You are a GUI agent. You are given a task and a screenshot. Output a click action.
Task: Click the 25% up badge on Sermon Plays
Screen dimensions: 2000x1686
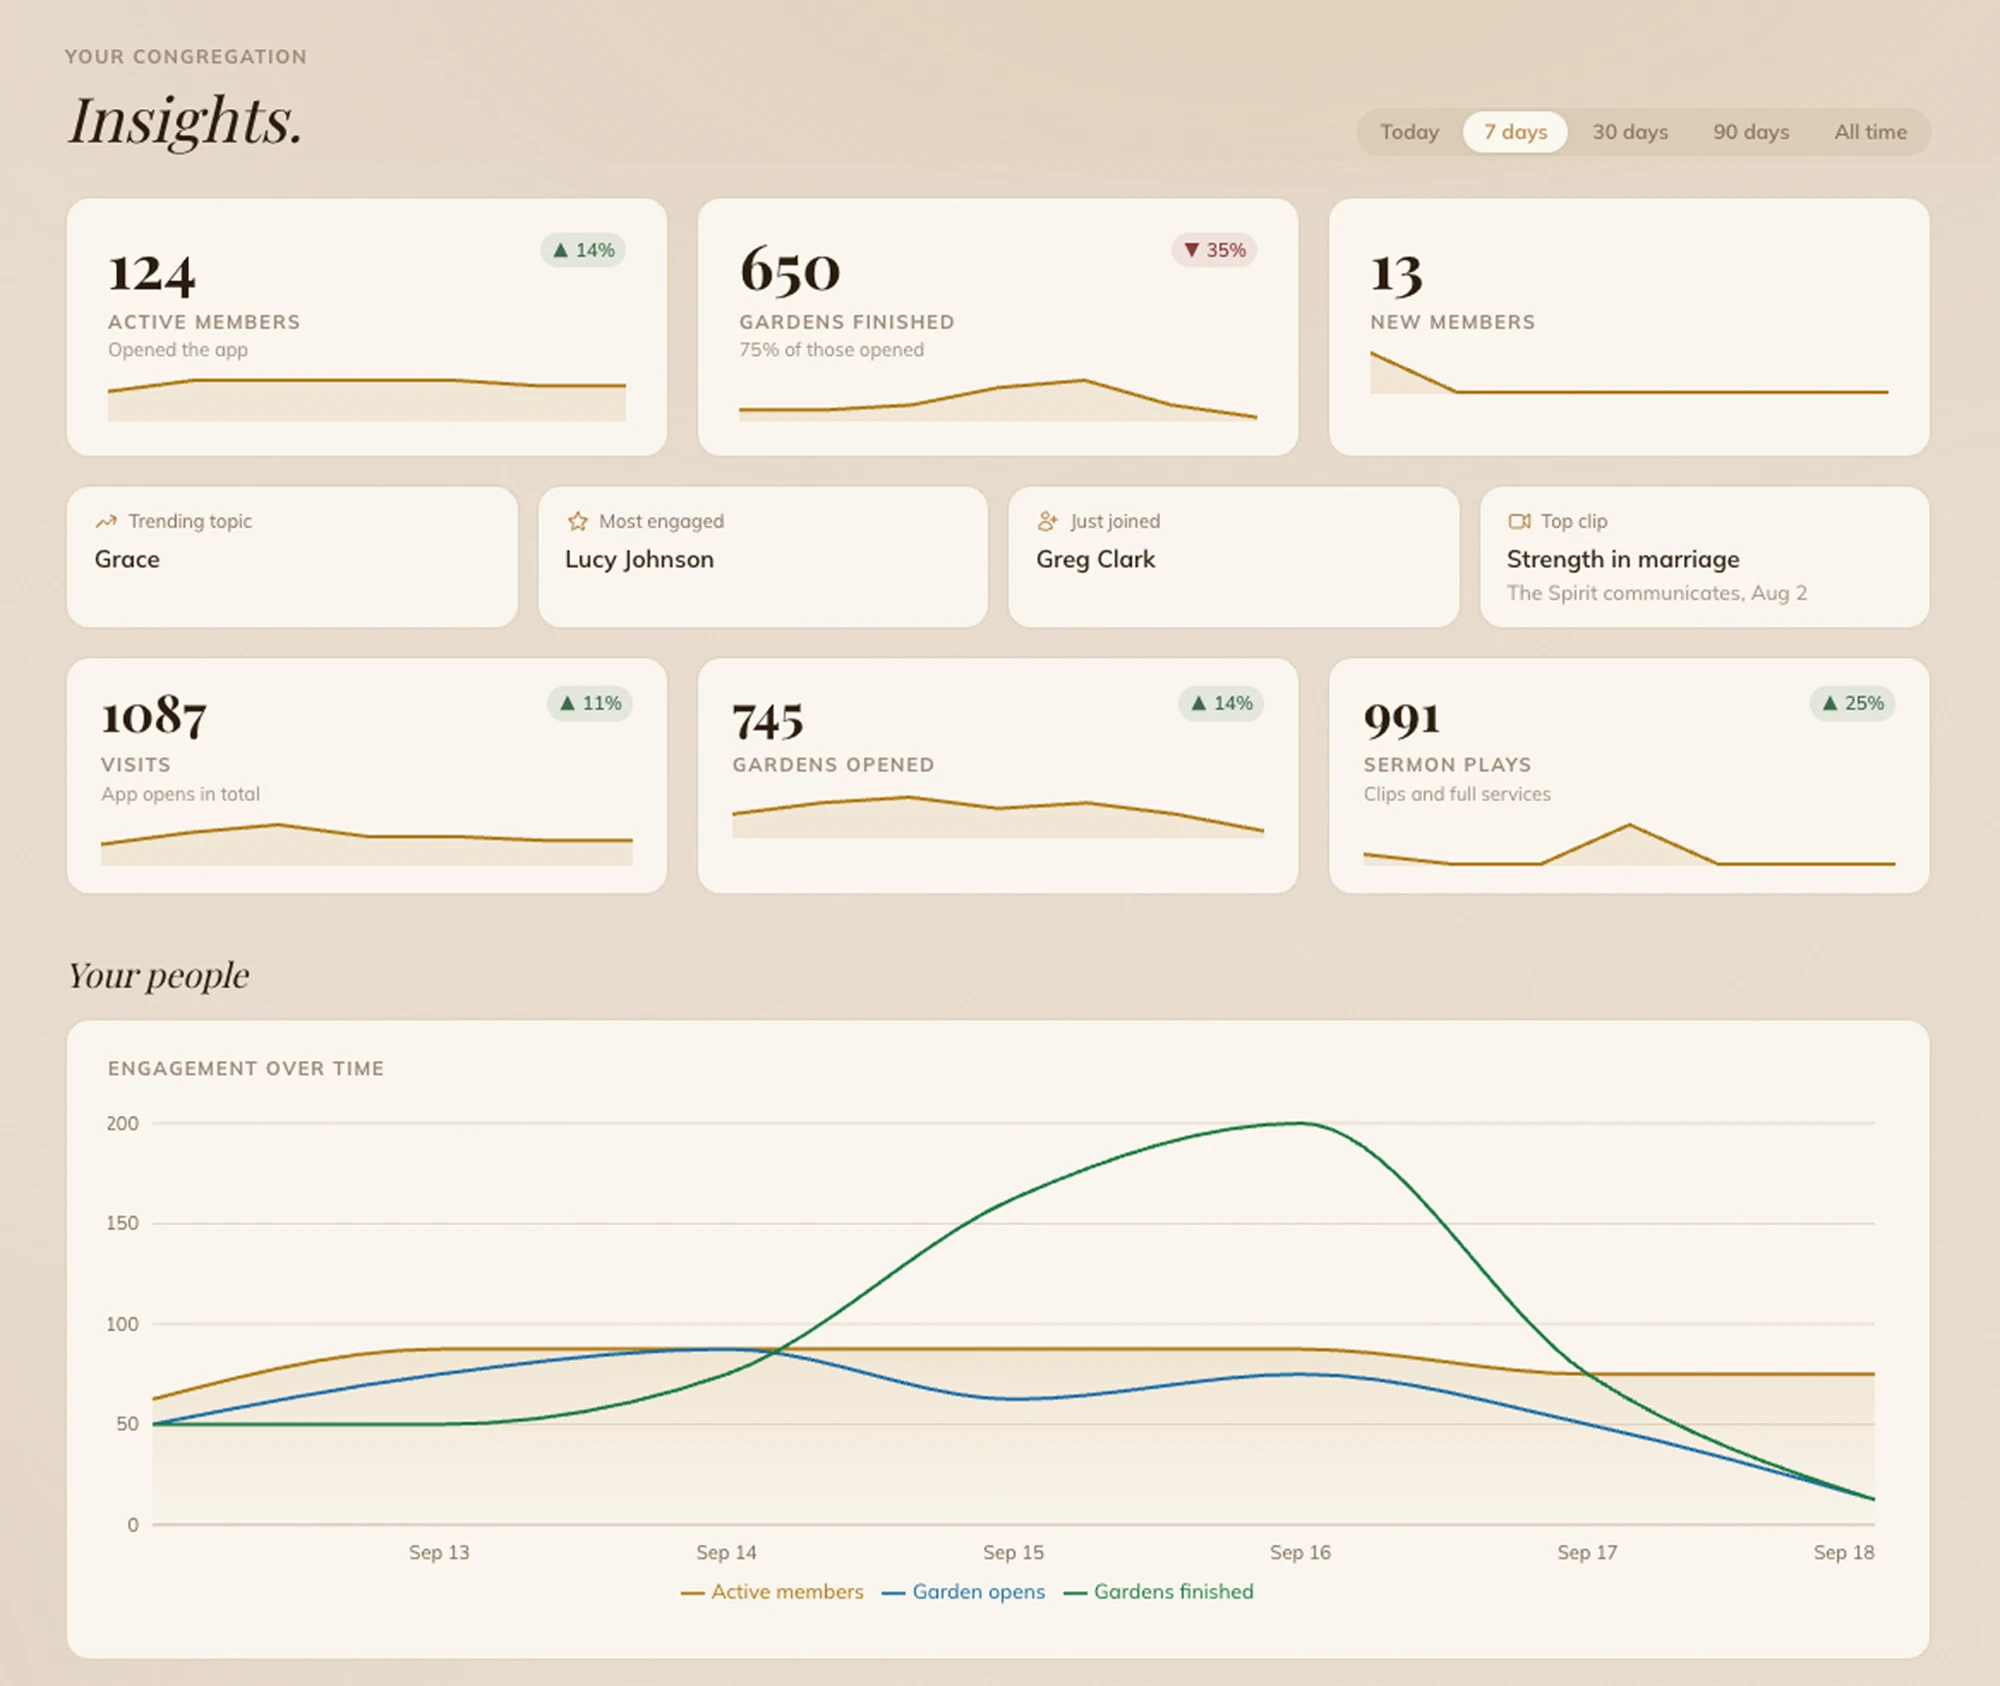(x=1852, y=703)
